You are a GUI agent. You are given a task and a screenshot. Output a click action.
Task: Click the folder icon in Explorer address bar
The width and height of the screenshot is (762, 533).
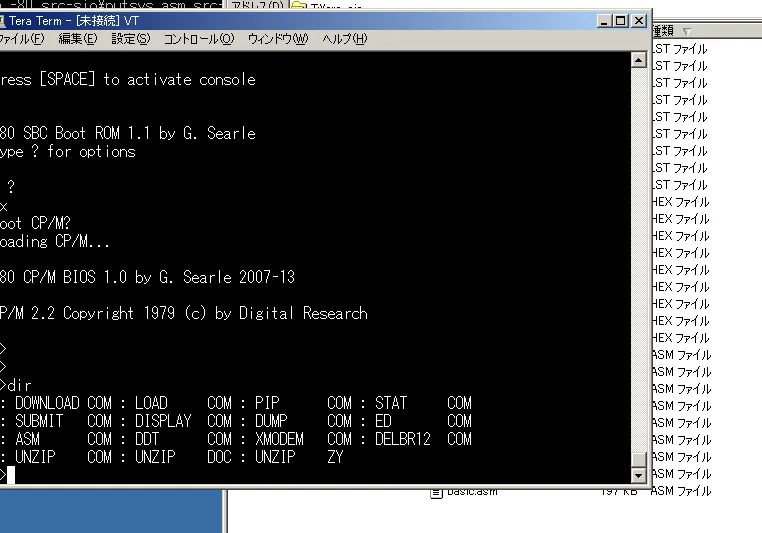point(299,5)
